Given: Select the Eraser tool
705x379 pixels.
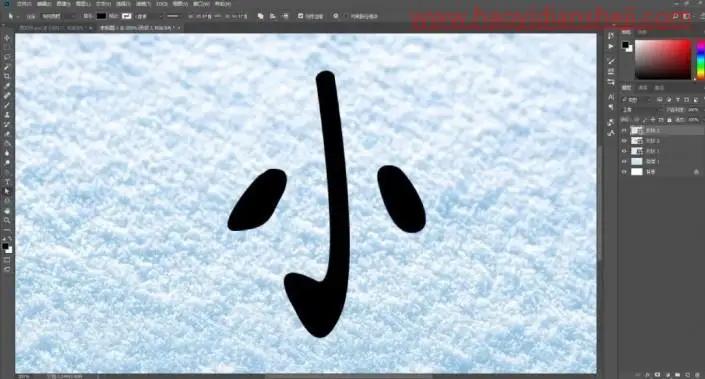Looking at the screenshot, I should (7, 134).
